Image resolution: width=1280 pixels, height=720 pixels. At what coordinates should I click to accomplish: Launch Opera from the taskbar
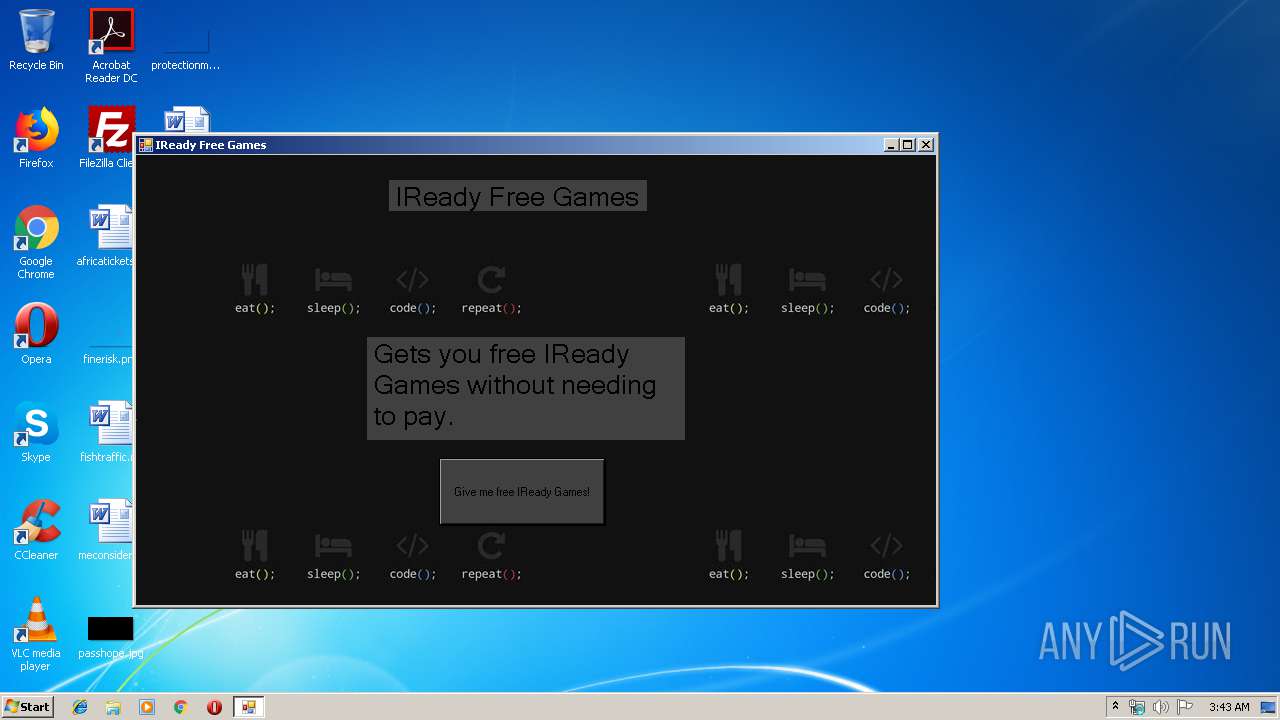(x=214, y=707)
